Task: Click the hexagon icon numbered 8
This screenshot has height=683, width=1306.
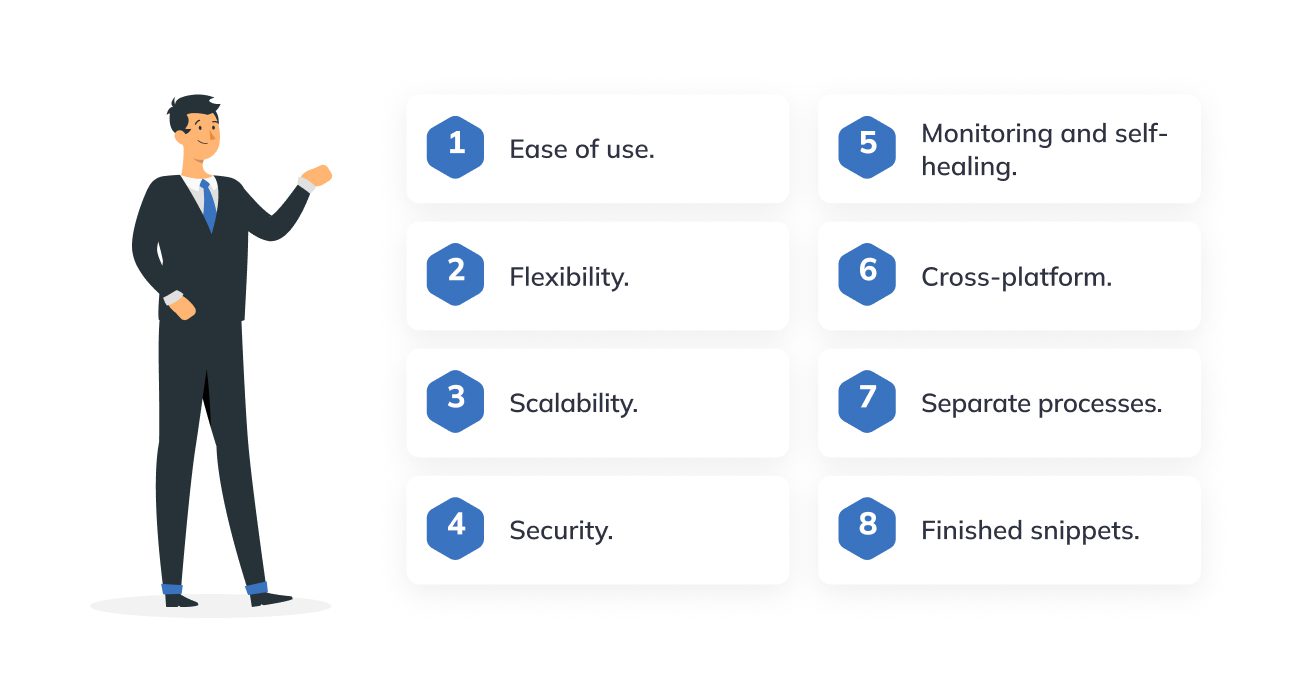Action: [x=867, y=528]
